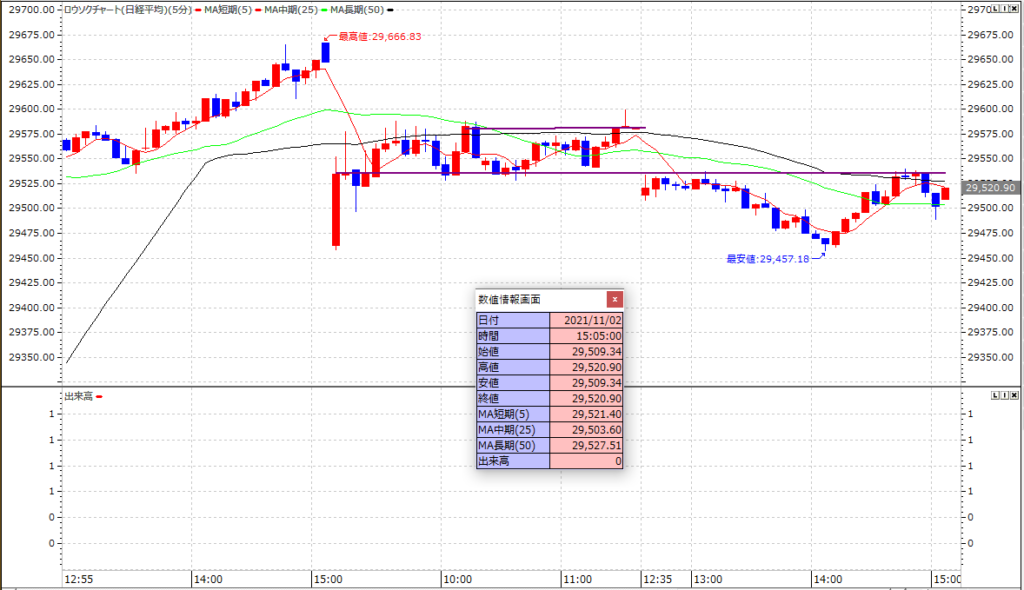This screenshot has height=590, width=1024.
Task: Click the L button on the 出来高 volume panel
Action: [x=995, y=396]
